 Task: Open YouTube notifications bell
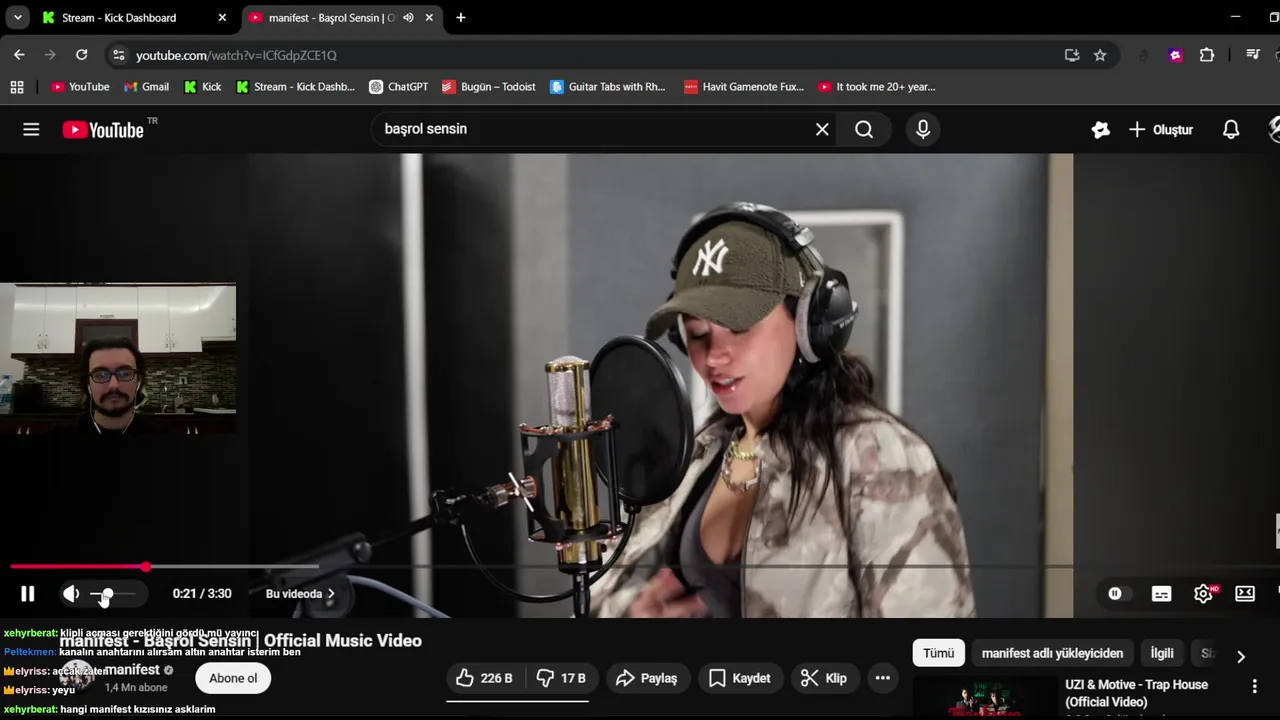[x=1231, y=129]
